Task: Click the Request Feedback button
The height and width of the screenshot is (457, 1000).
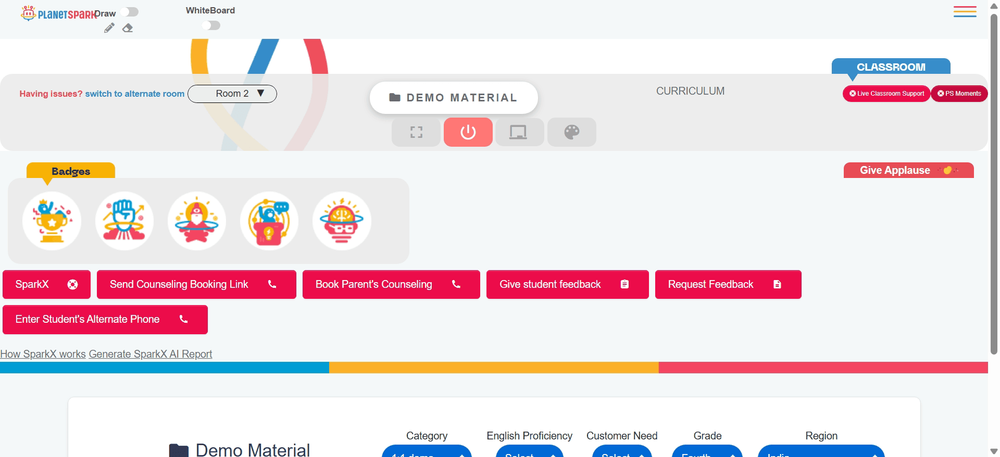Action: pyautogui.click(x=728, y=284)
